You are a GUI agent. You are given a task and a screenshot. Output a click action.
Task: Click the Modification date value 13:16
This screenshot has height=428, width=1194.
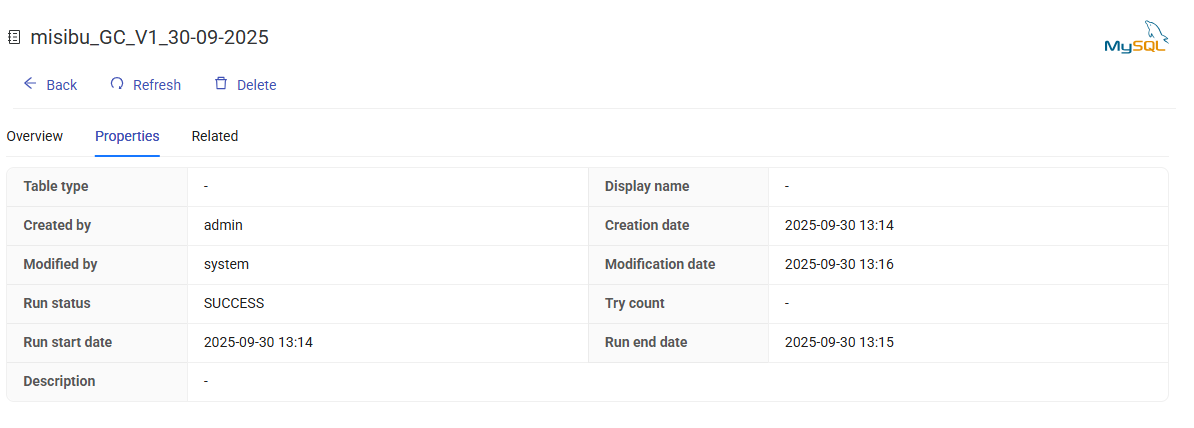(x=839, y=264)
